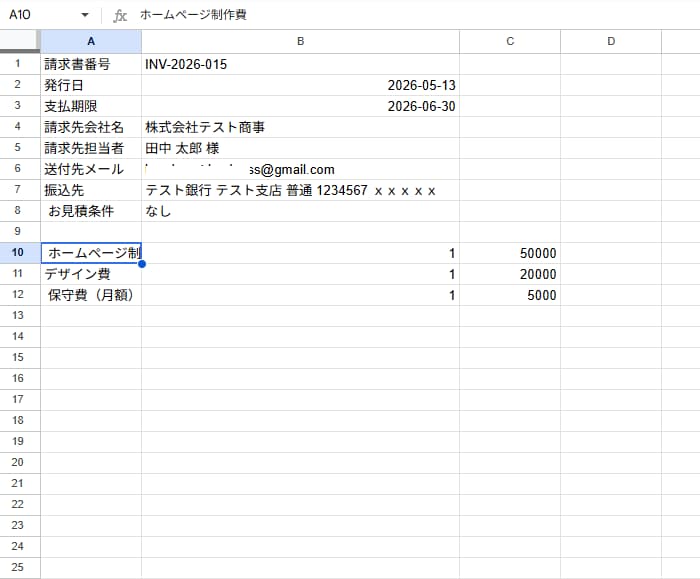The width and height of the screenshot is (700, 579).
Task: Click cell なし
Action: 300,211
